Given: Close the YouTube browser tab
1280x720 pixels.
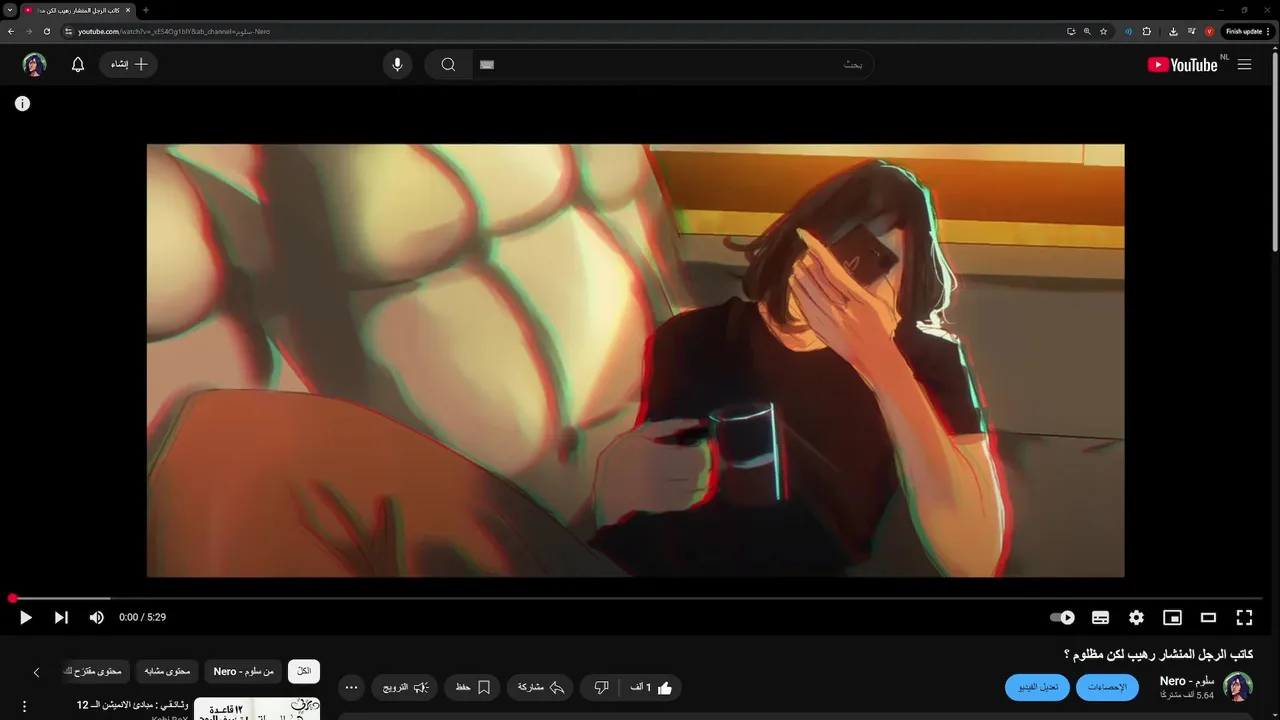Looking at the screenshot, I should (128, 10).
